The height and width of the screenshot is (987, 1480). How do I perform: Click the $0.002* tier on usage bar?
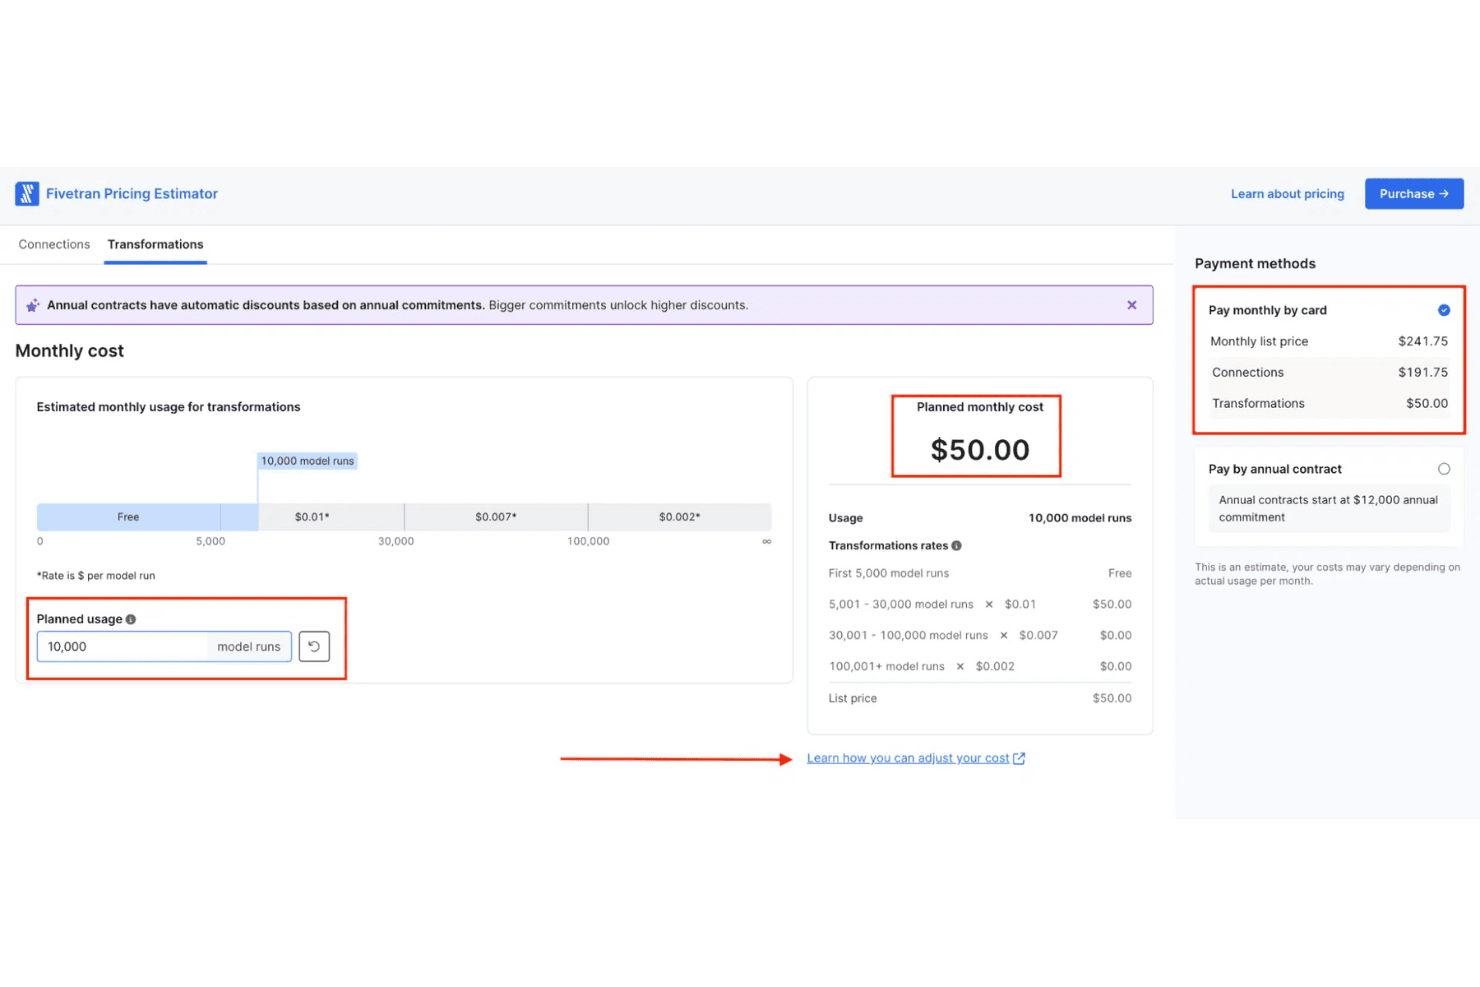tap(680, 517)
